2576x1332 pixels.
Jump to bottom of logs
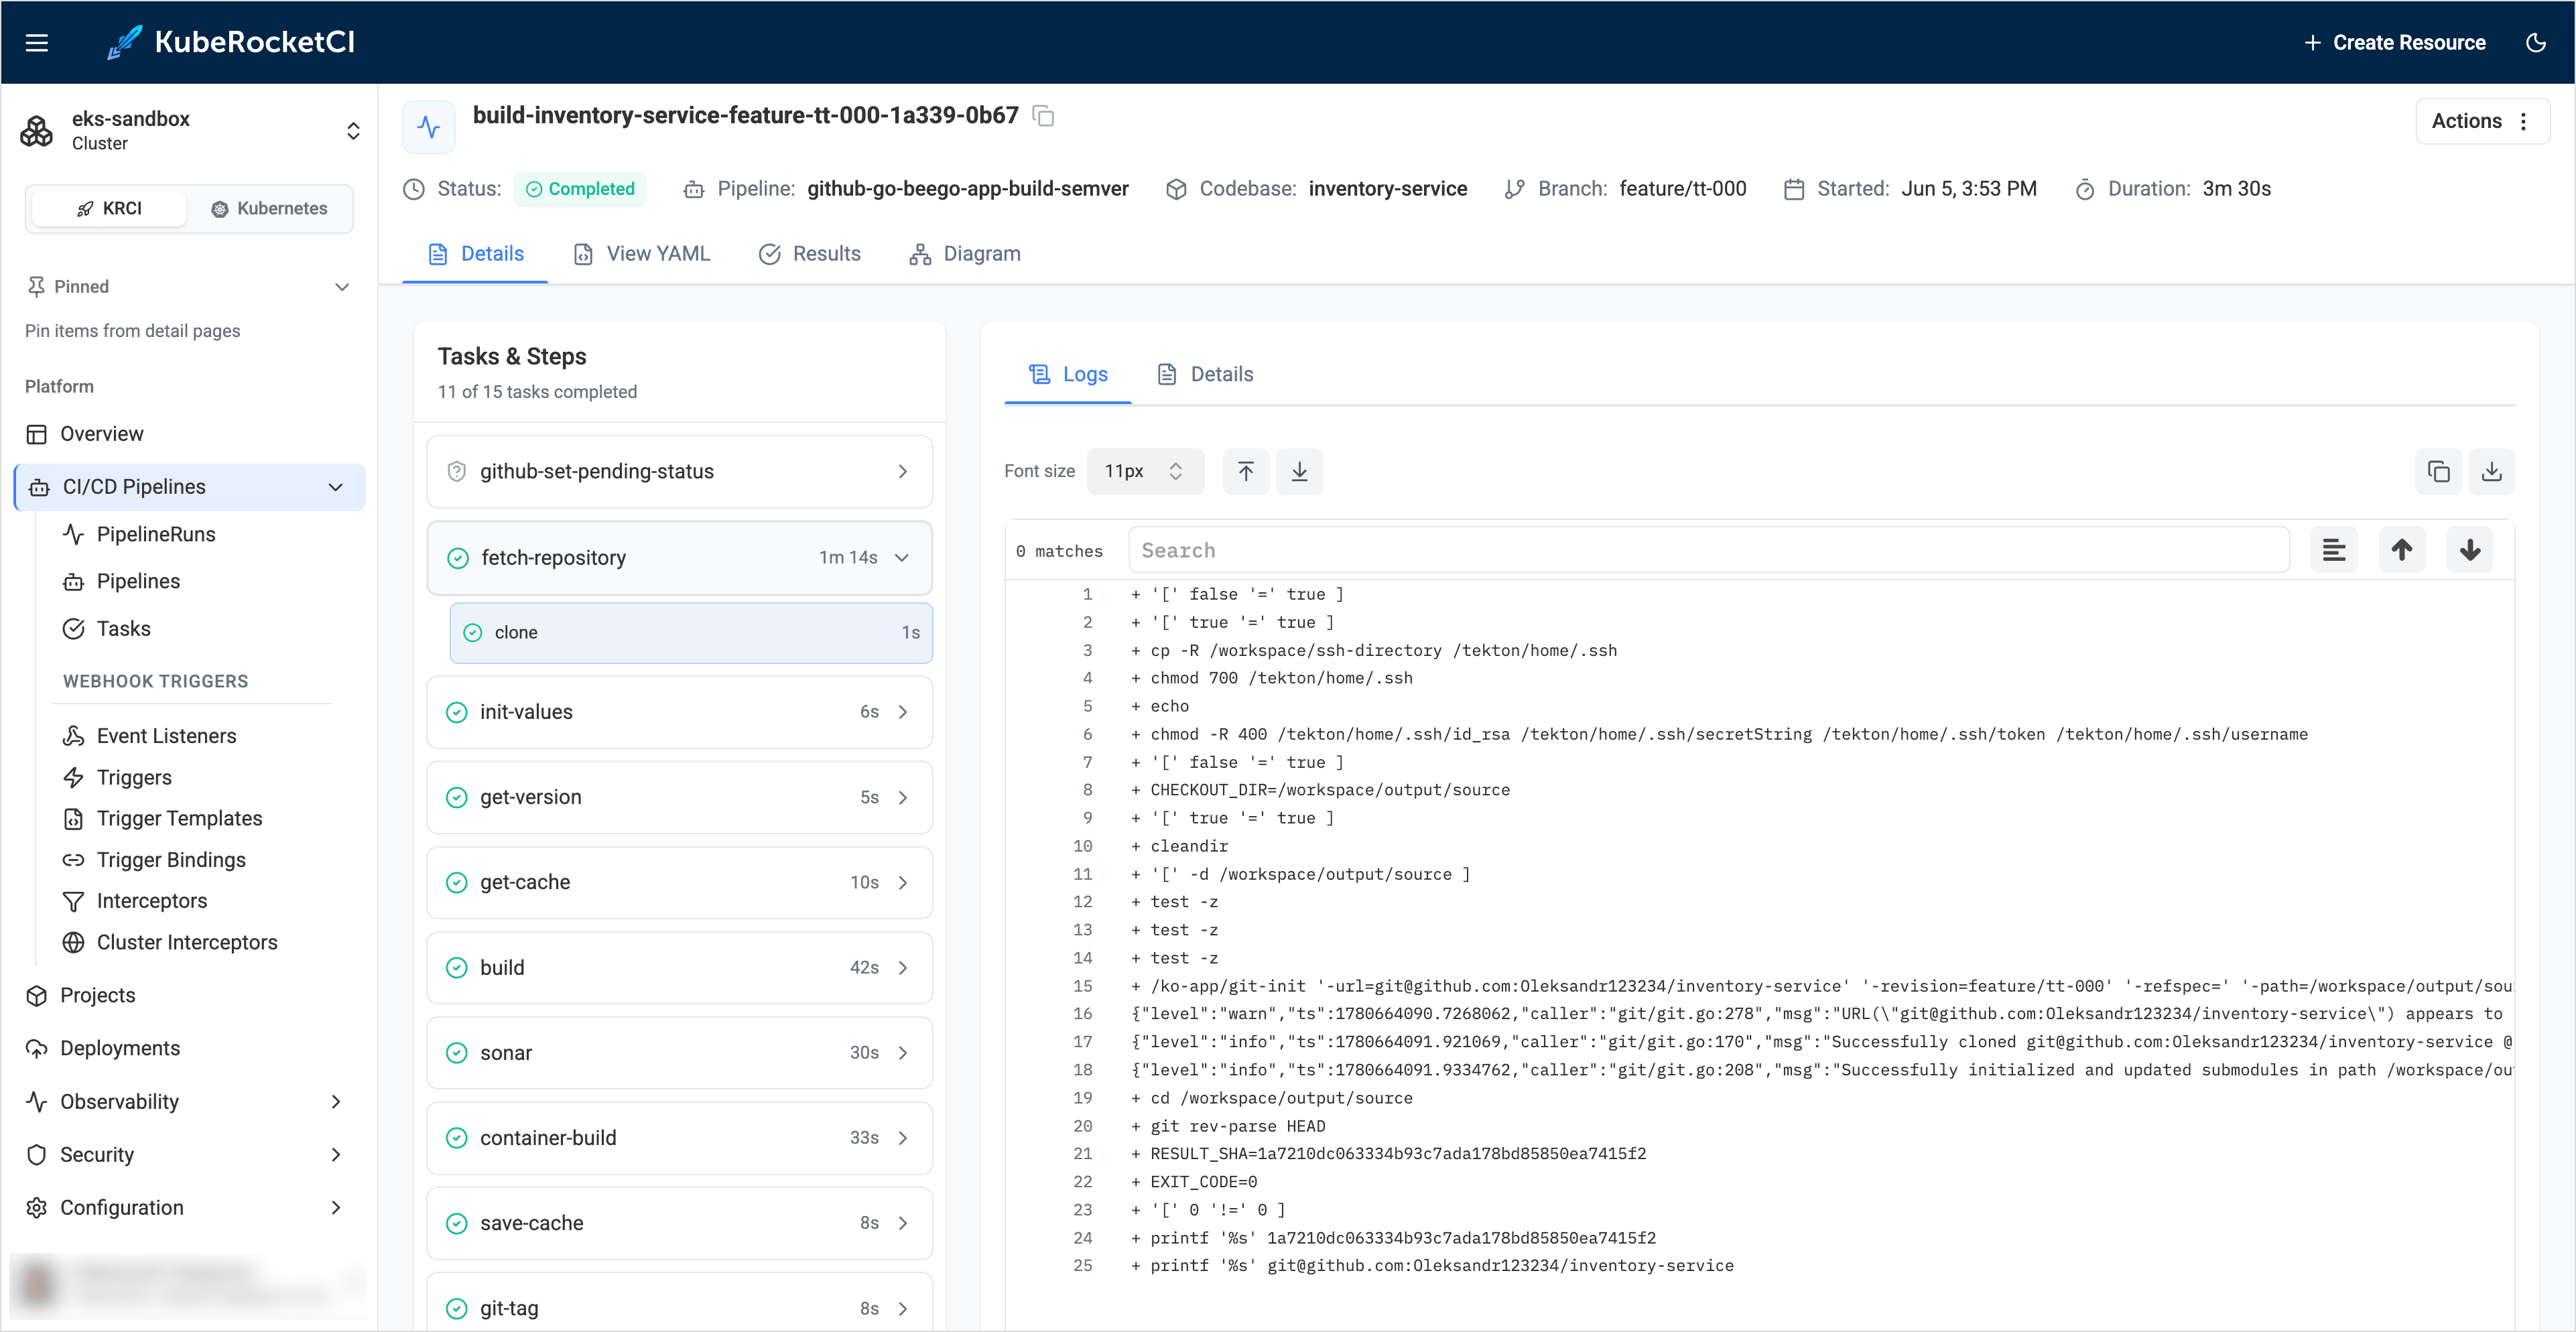(1299, 471)
